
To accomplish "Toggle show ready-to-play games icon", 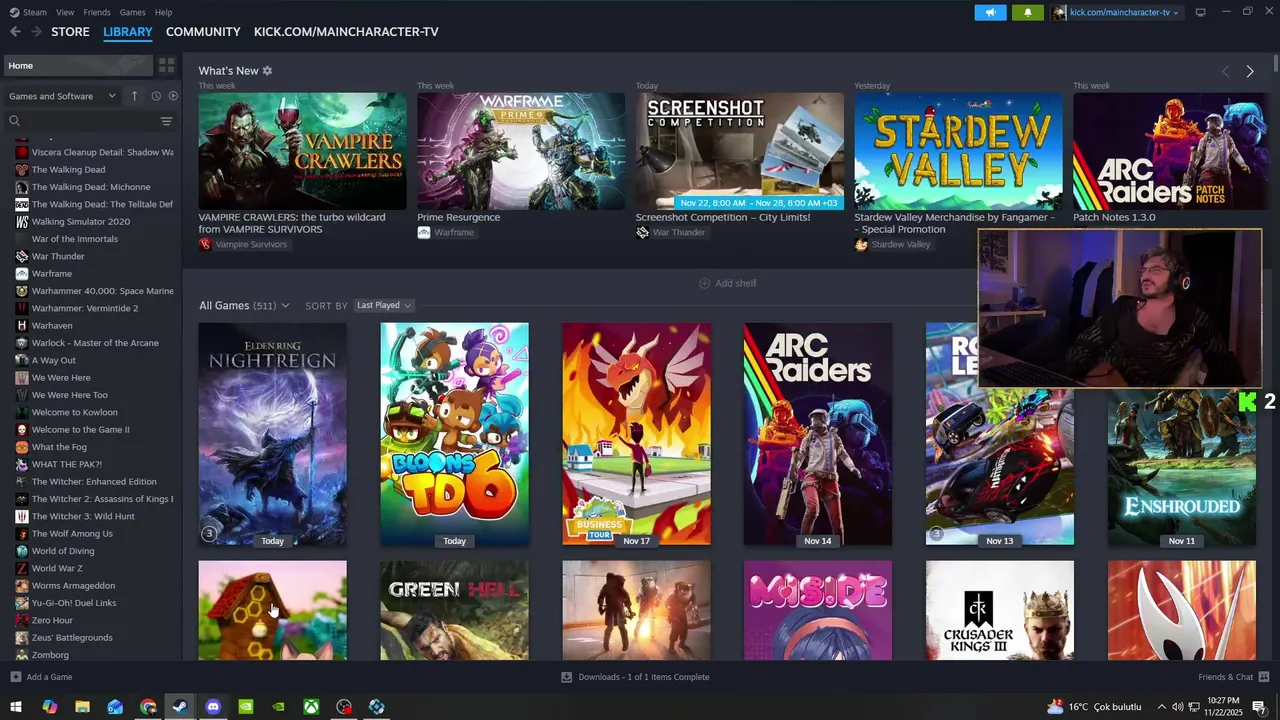I will [x=173, y=96].
